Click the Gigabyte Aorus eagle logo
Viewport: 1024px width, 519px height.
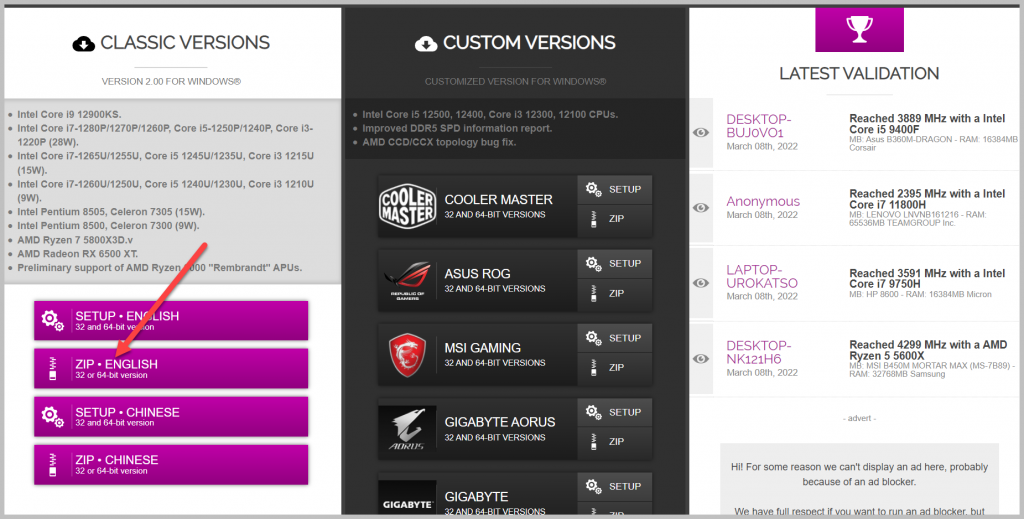408,429
